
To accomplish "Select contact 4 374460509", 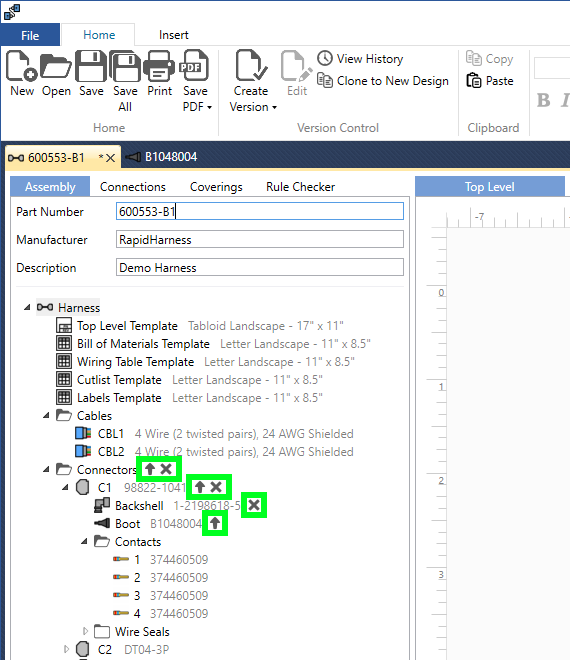I will click(x=160, y=614).
